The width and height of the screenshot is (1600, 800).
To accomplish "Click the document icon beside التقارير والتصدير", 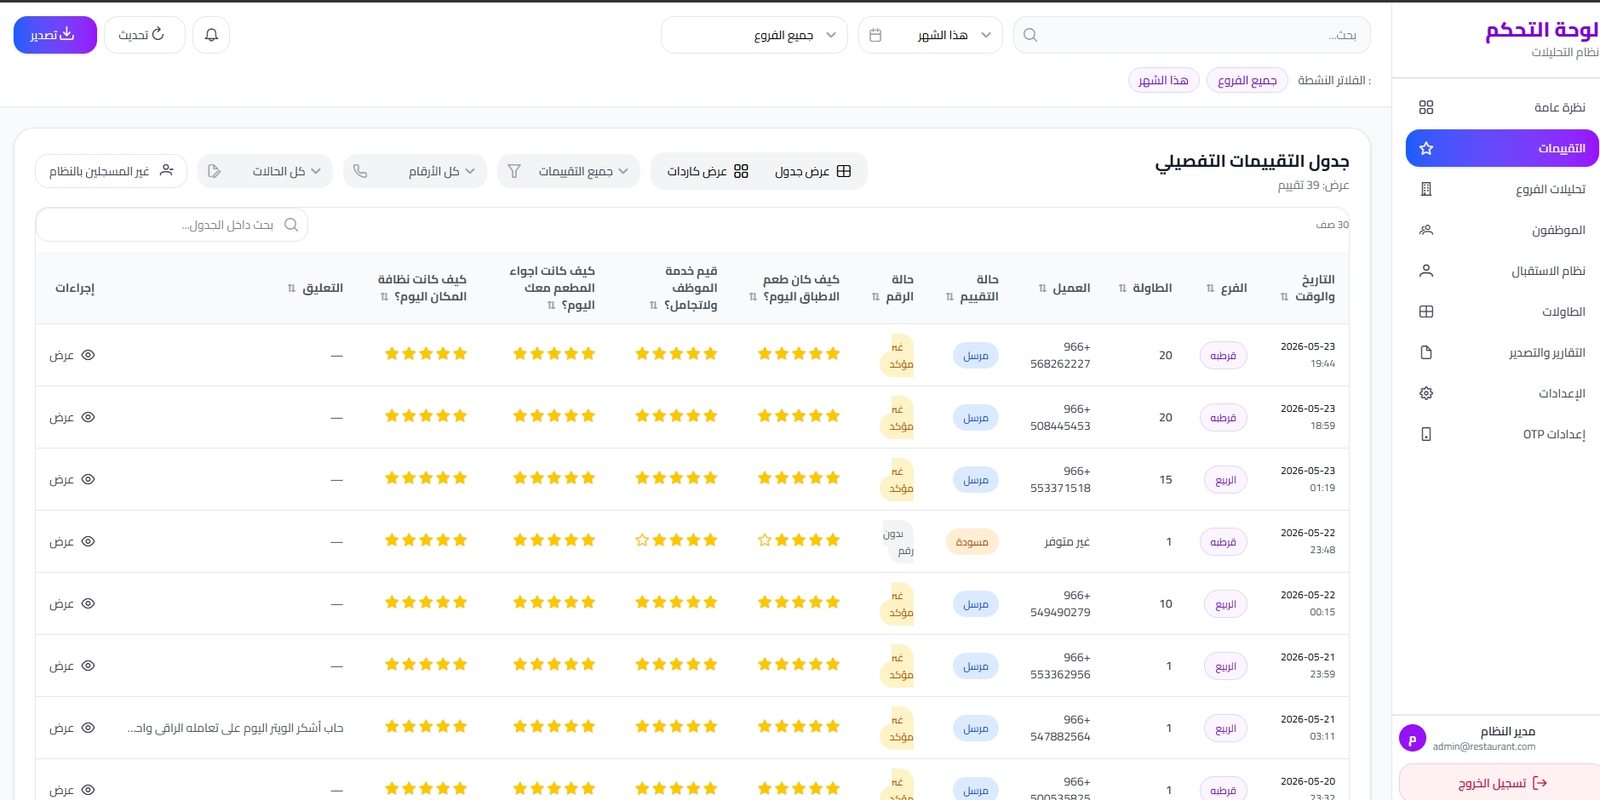I will [x=1426, y=352].
